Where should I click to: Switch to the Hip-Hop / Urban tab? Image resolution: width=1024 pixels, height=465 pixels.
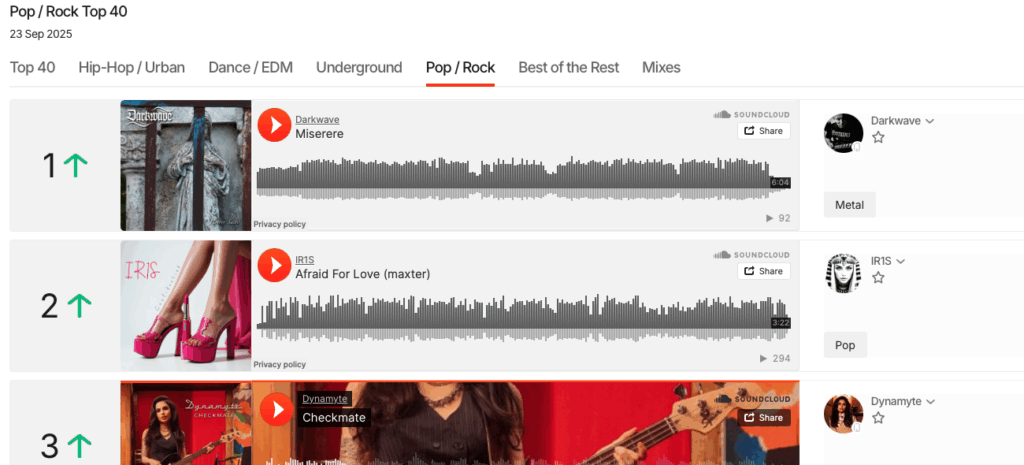[x=131, y=67]
